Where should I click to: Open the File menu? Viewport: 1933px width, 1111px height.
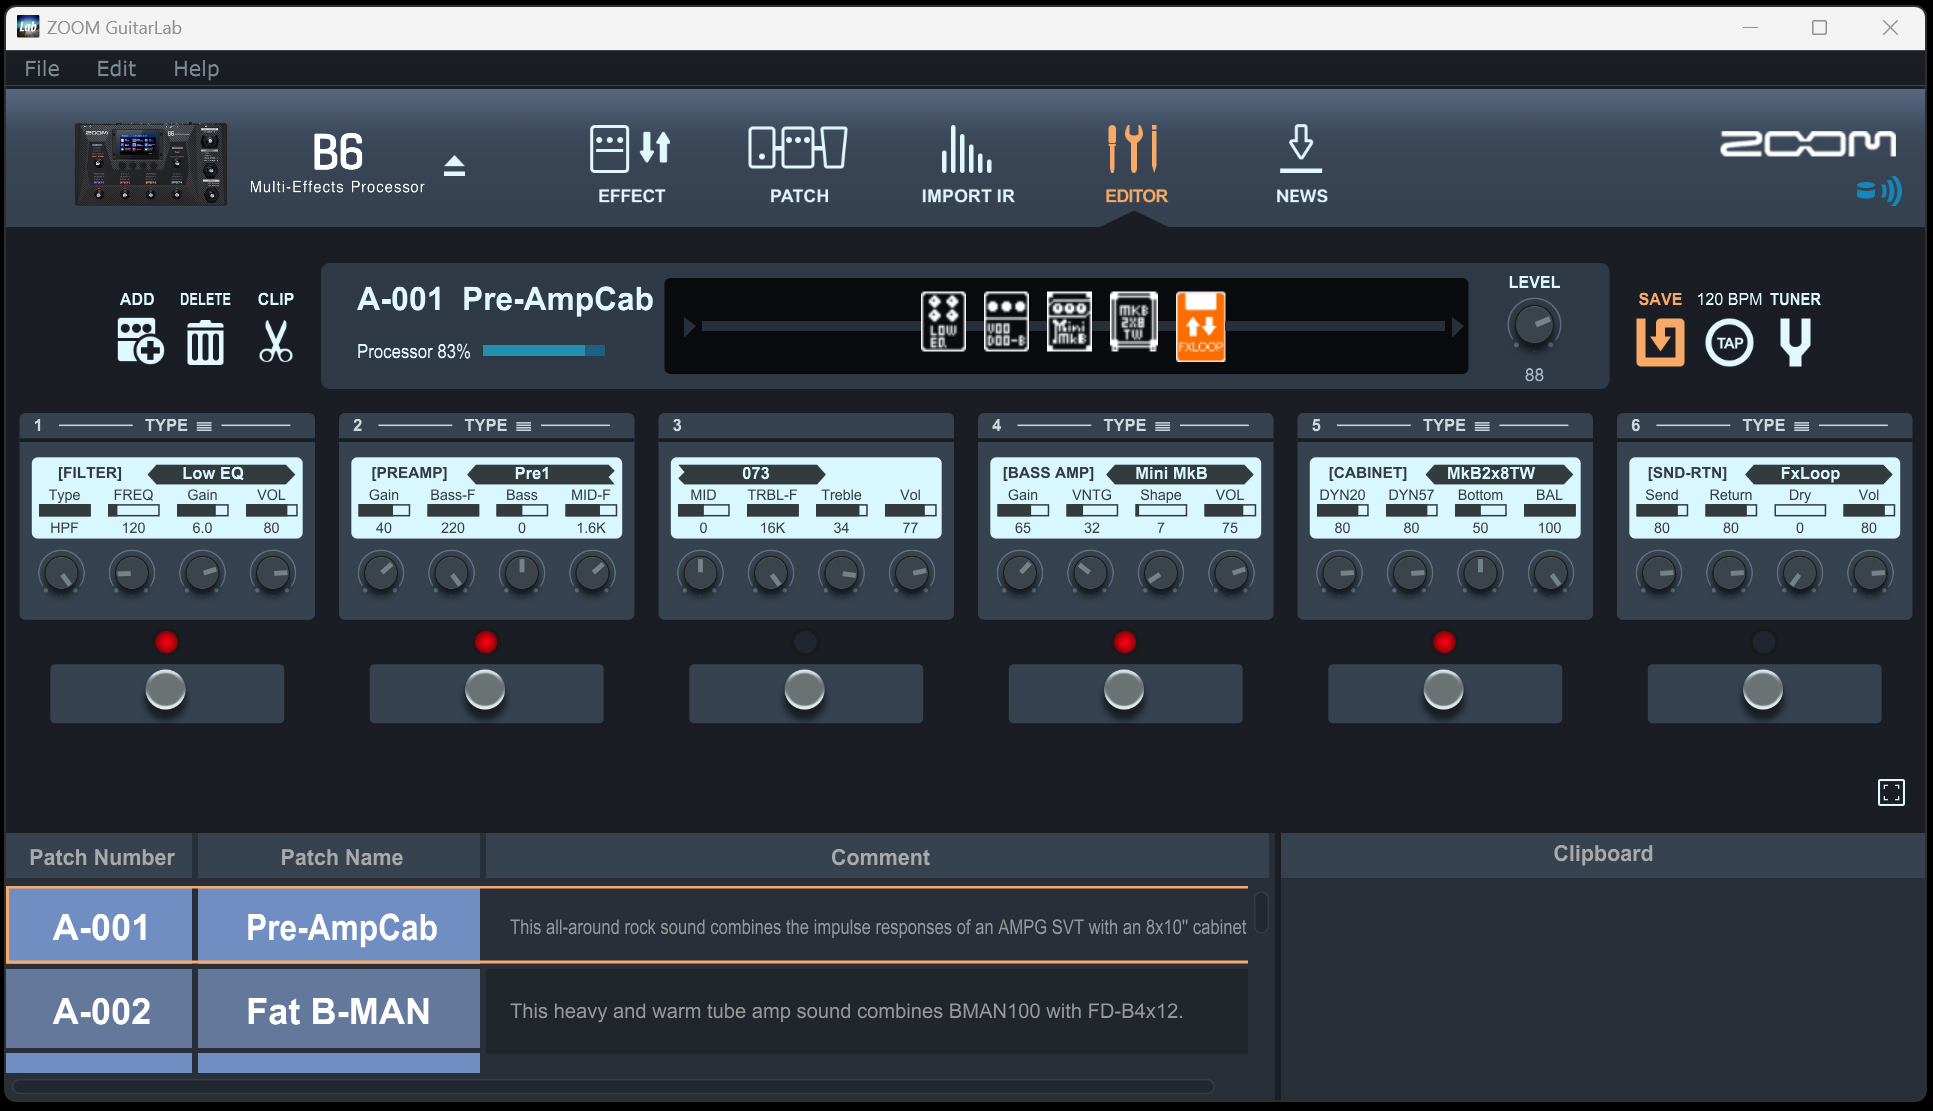click(42, 69)
